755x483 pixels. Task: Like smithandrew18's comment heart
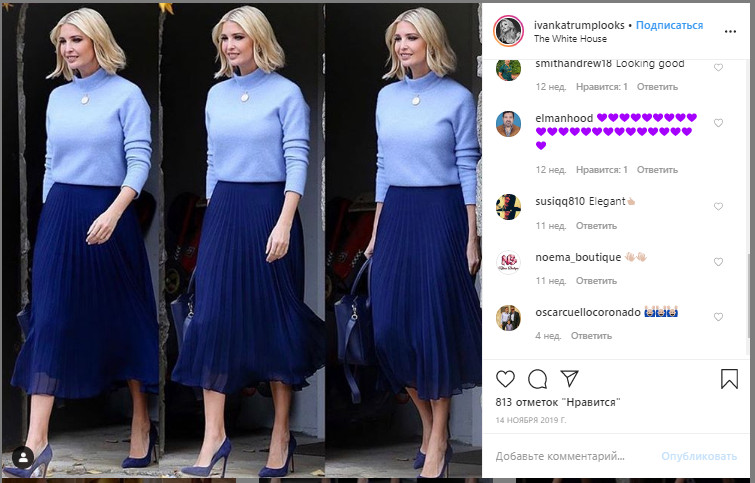tap(718, 67)
